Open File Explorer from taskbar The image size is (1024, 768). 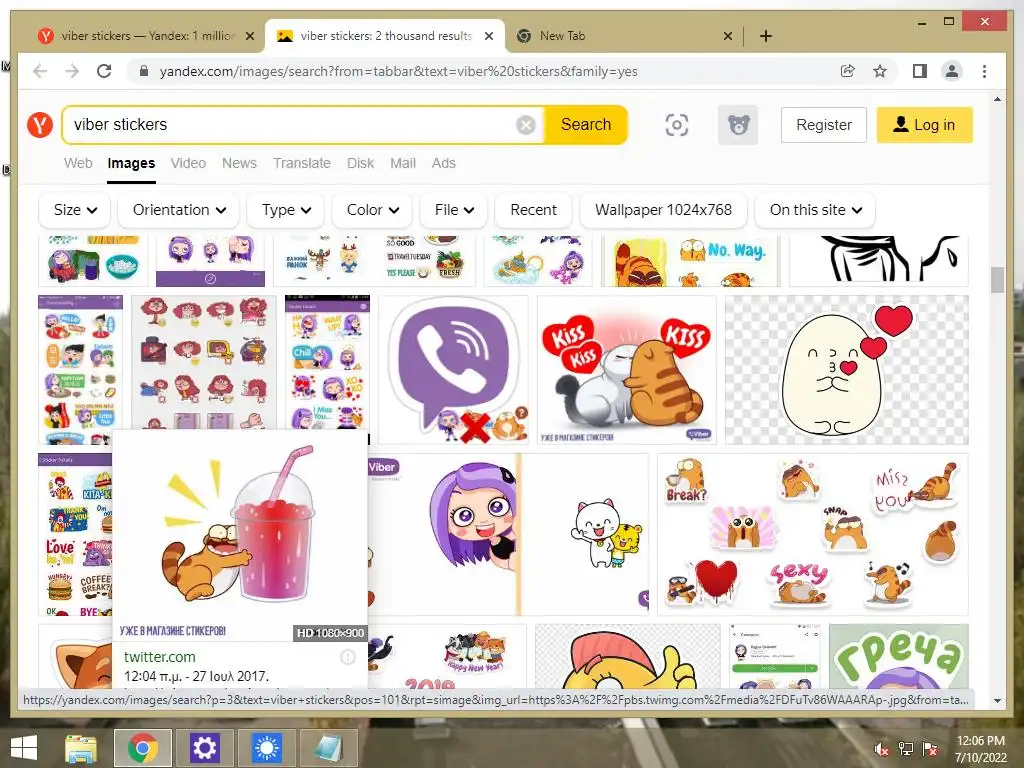point(81,748)
